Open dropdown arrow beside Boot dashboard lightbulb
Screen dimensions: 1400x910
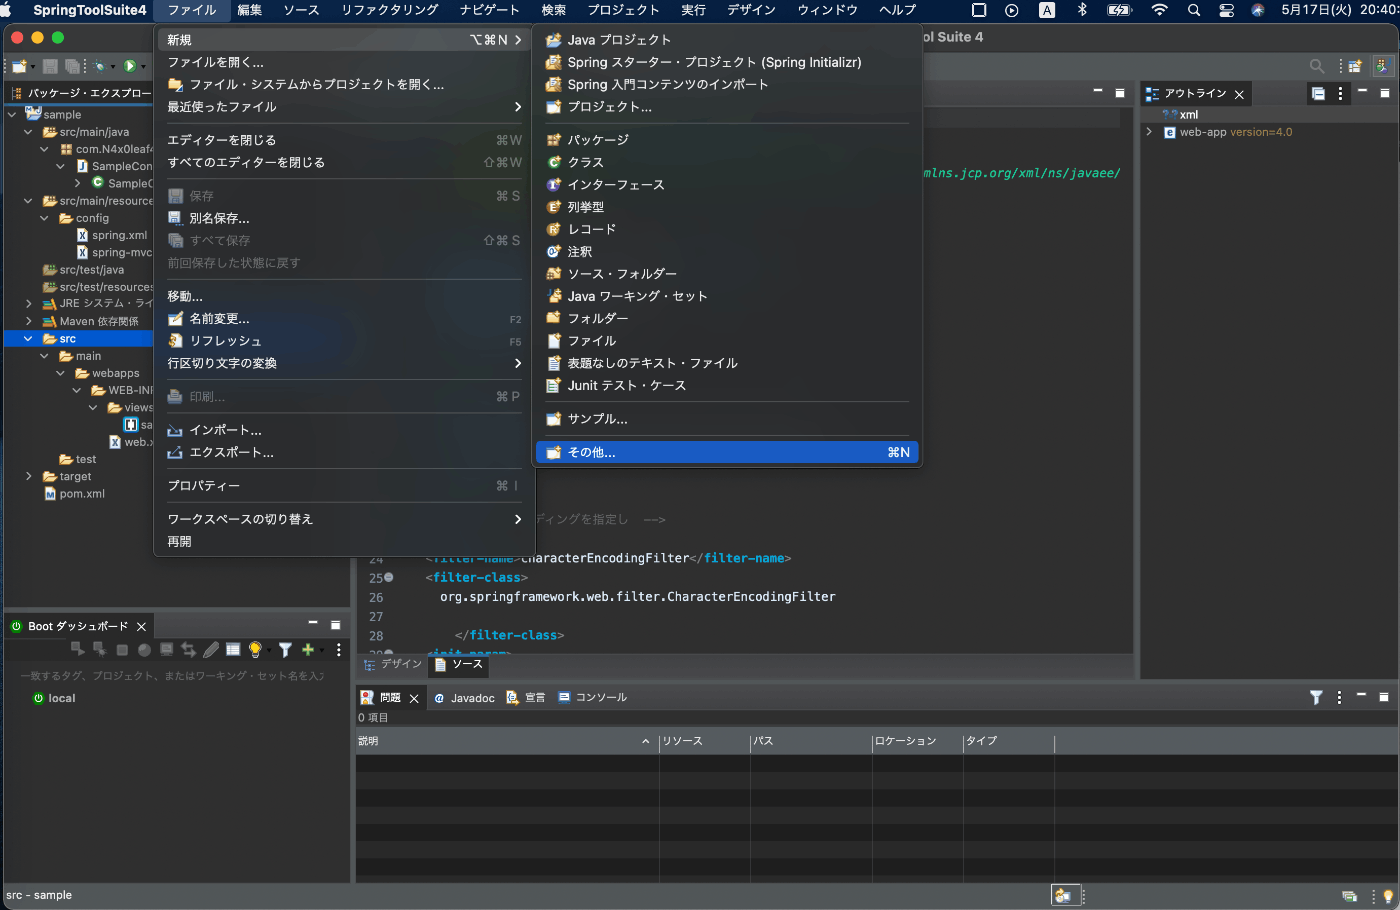click(x=267, y=650)
